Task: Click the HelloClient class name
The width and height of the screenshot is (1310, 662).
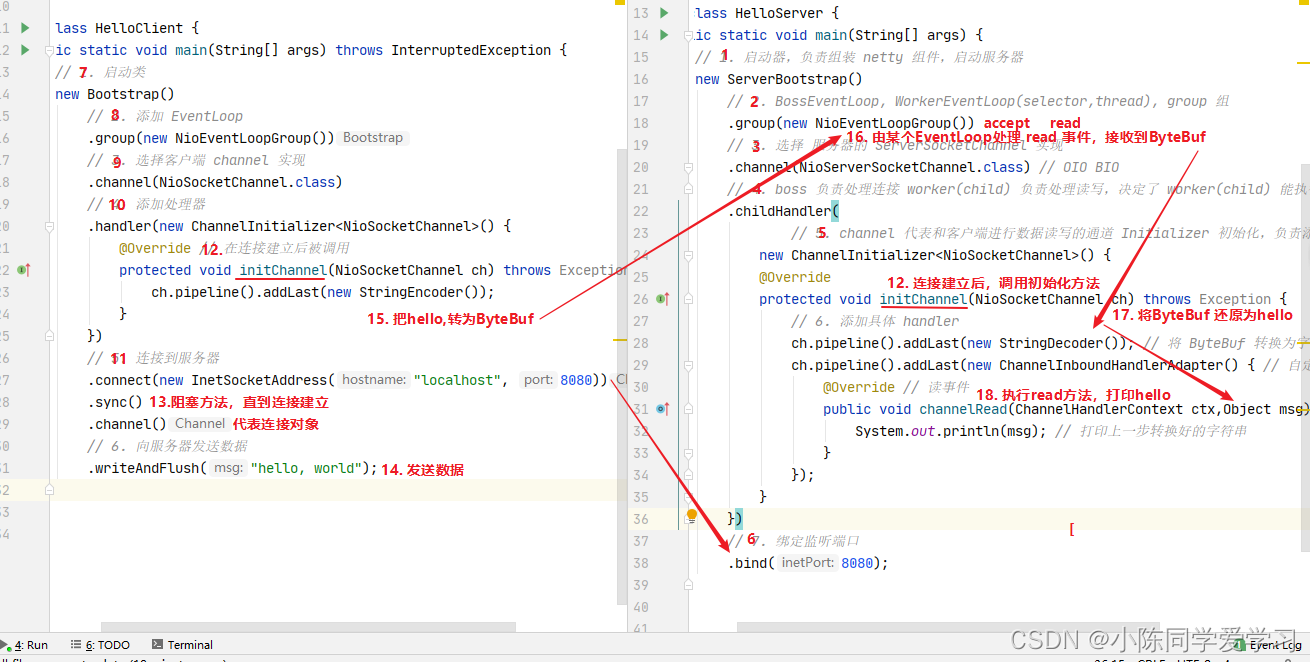Action: point(139,28)
